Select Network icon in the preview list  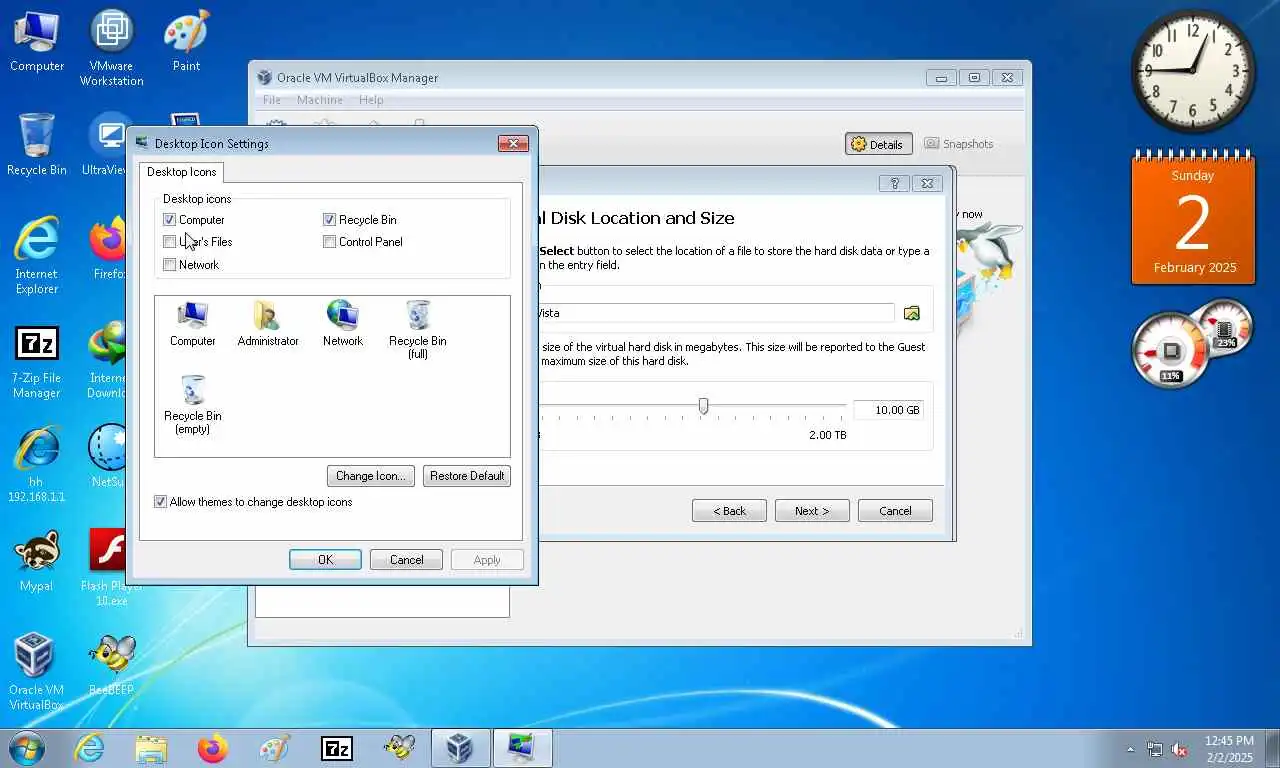click(x=343, y=323)
